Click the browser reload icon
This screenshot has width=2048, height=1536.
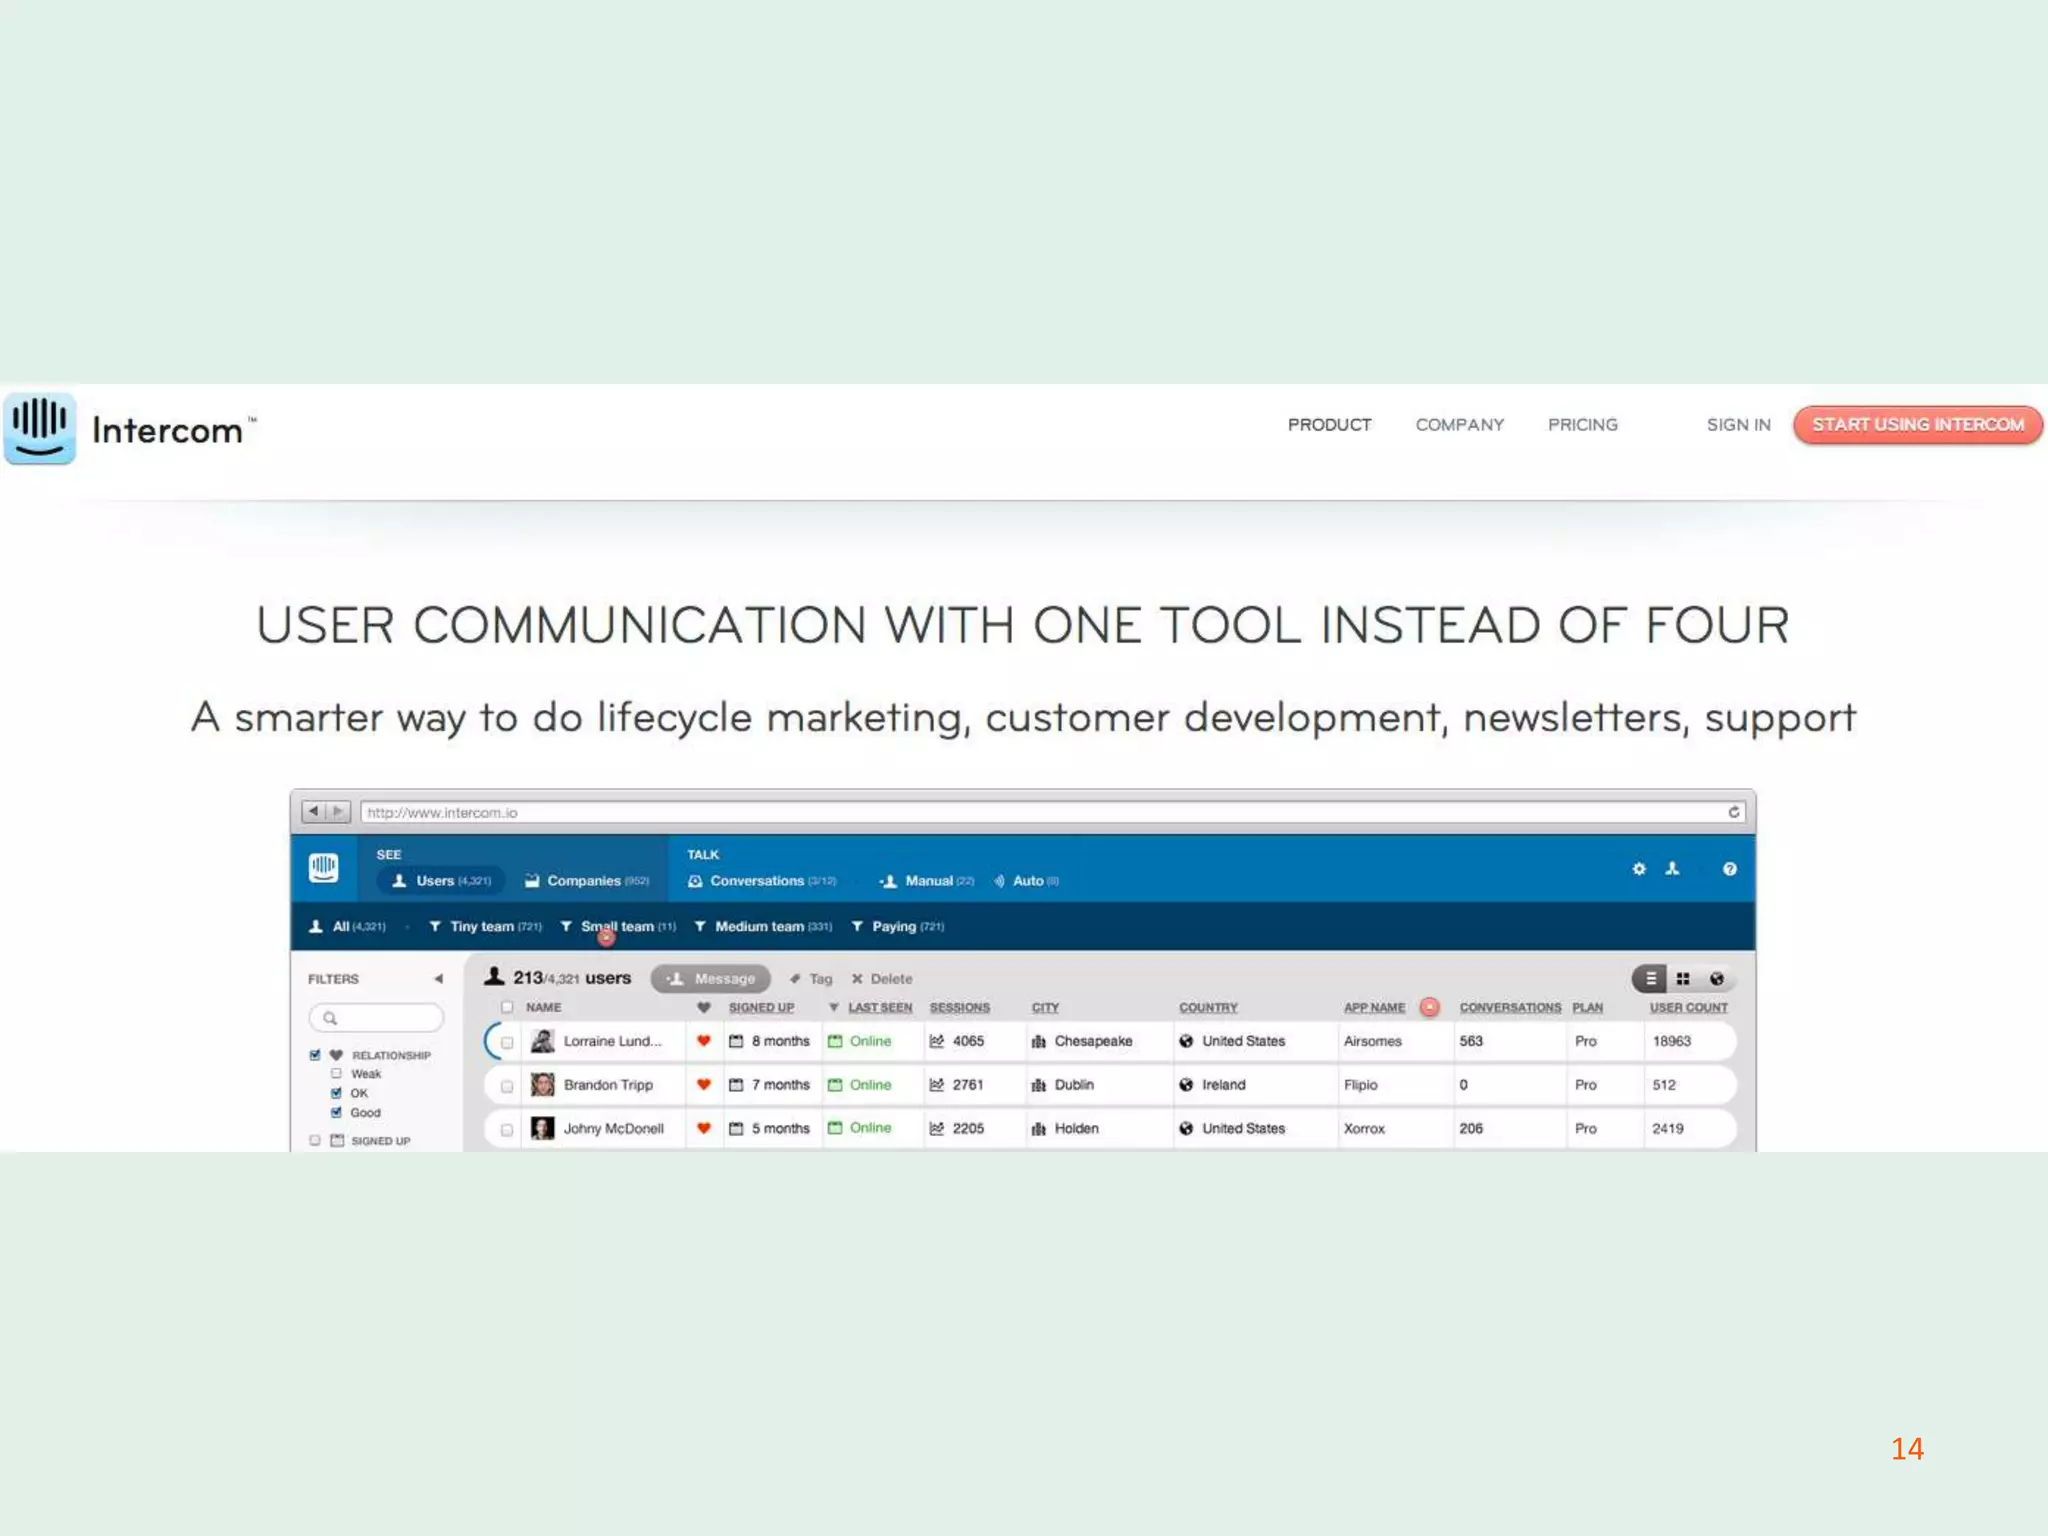(x=1733, y=812)
